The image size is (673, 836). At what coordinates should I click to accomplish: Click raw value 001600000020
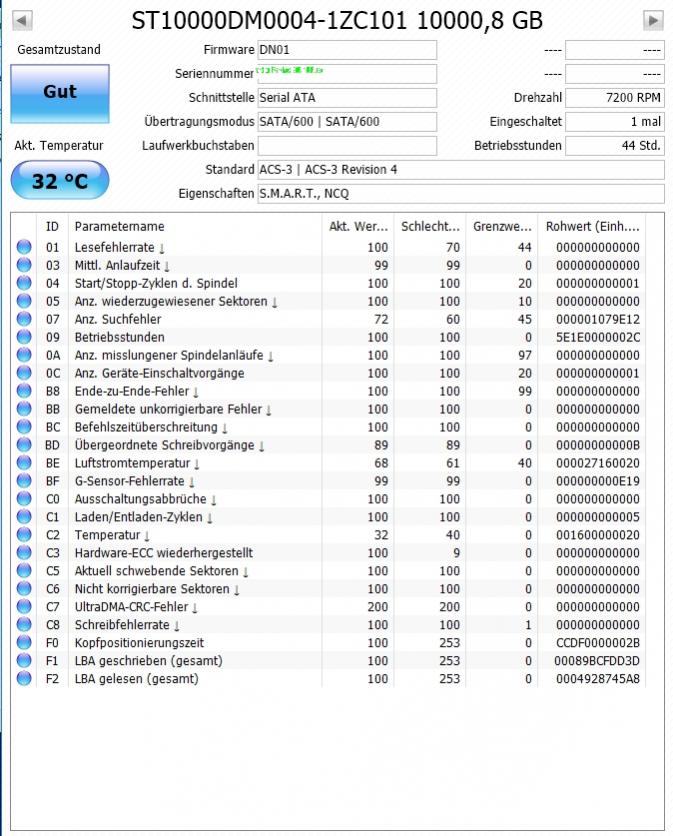(598, 535)
